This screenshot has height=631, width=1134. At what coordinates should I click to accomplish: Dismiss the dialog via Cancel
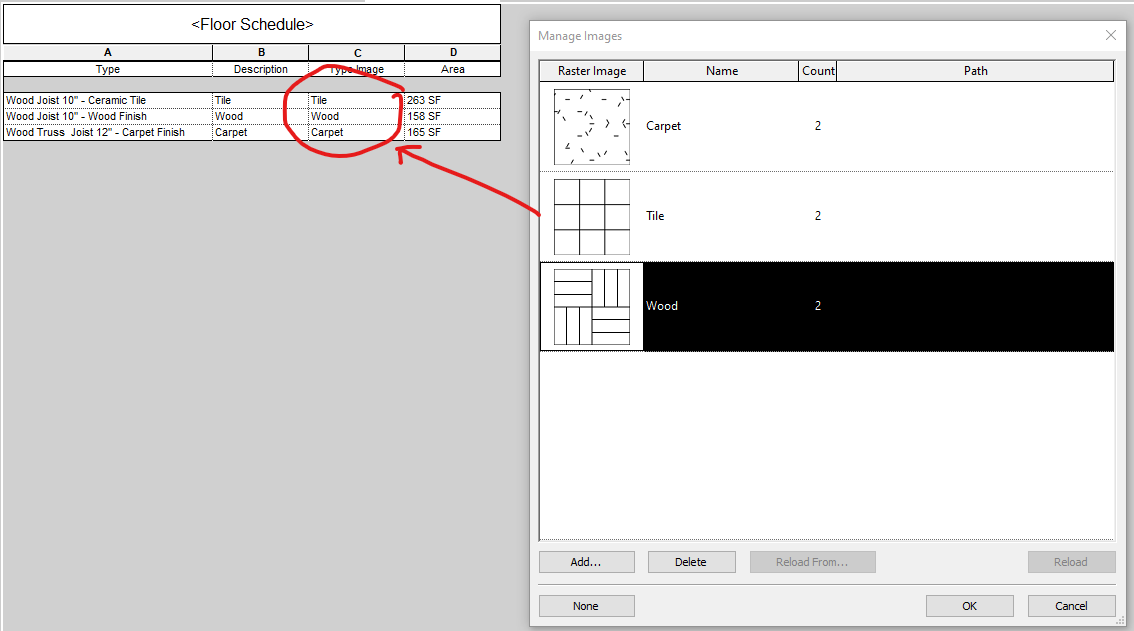click(x=1071, y=605)
